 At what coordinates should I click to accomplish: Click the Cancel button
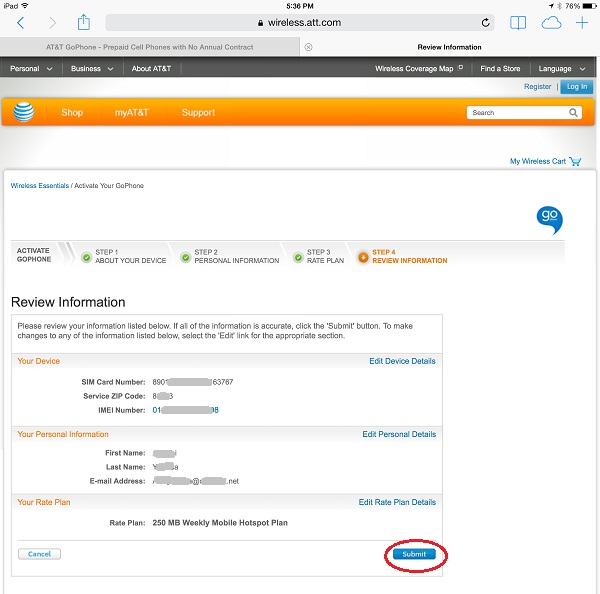pos(39,554)
